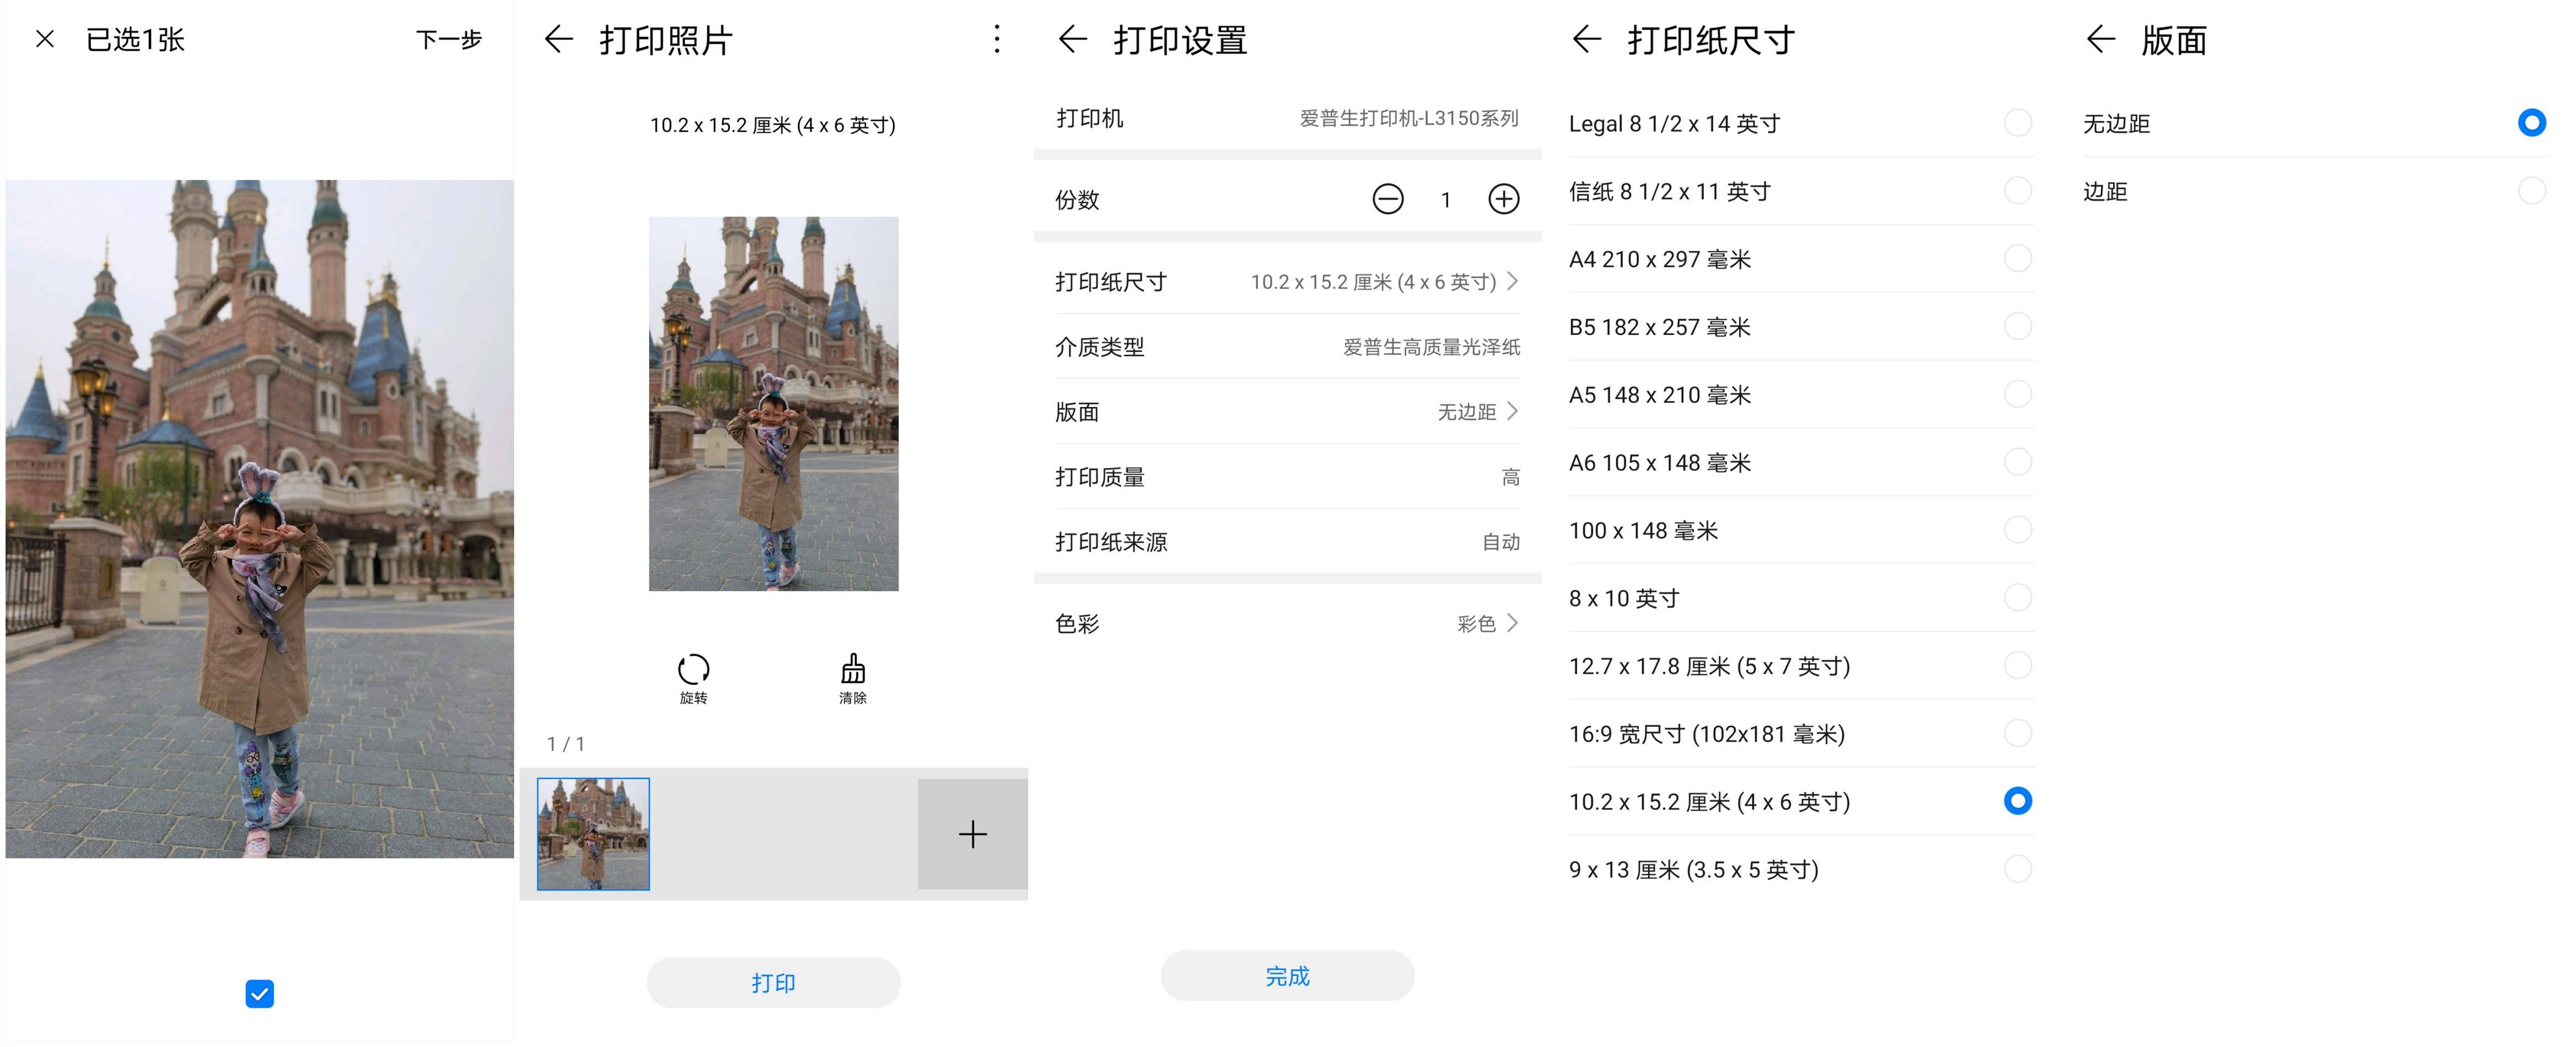Tap the 完成 button
This screenshot has height=1047, width=2576.
coord(1287,975)
